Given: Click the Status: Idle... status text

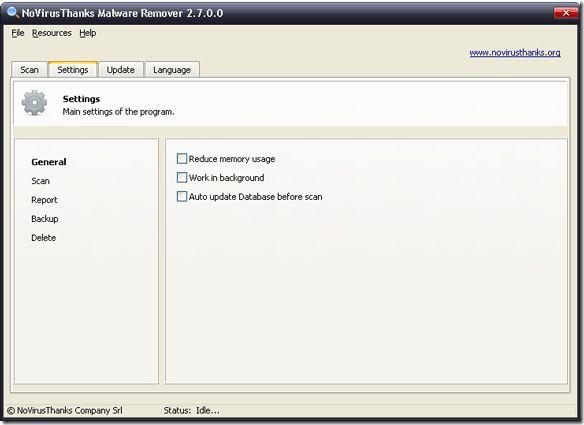Looking at the screenshot, I should [191, 410].
